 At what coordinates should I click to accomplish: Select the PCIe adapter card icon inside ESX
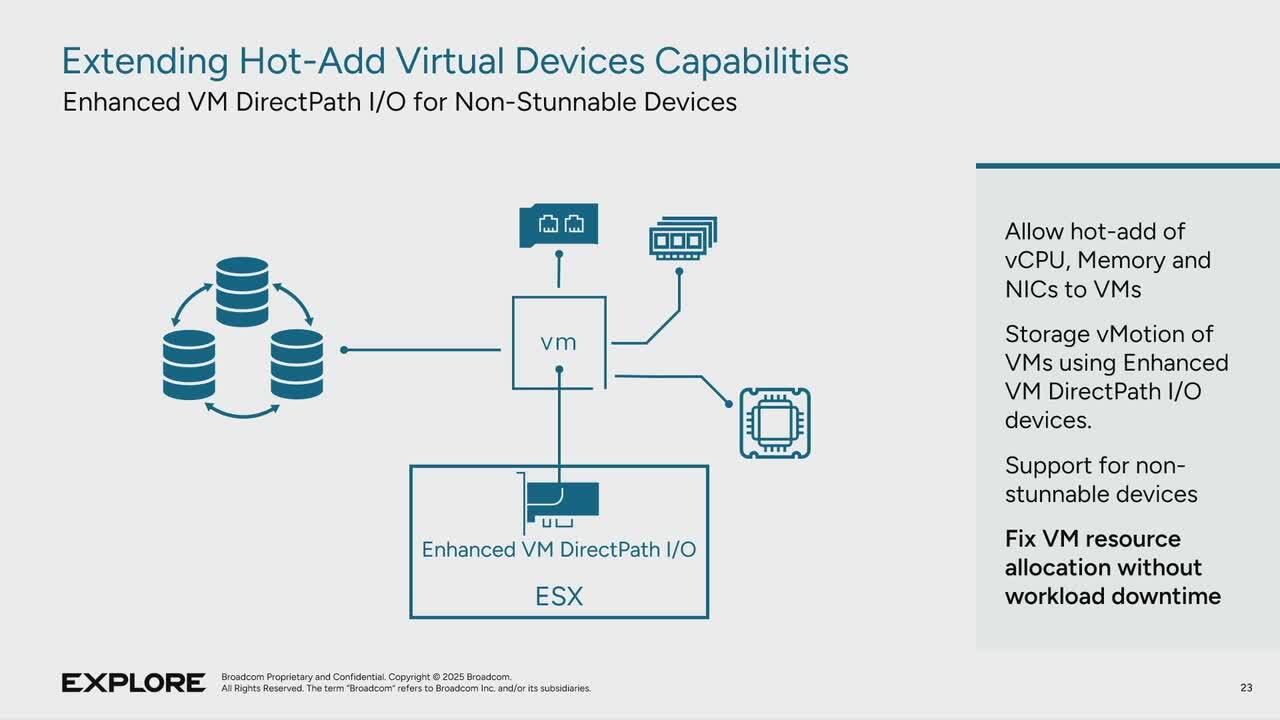tap(562, 503)
